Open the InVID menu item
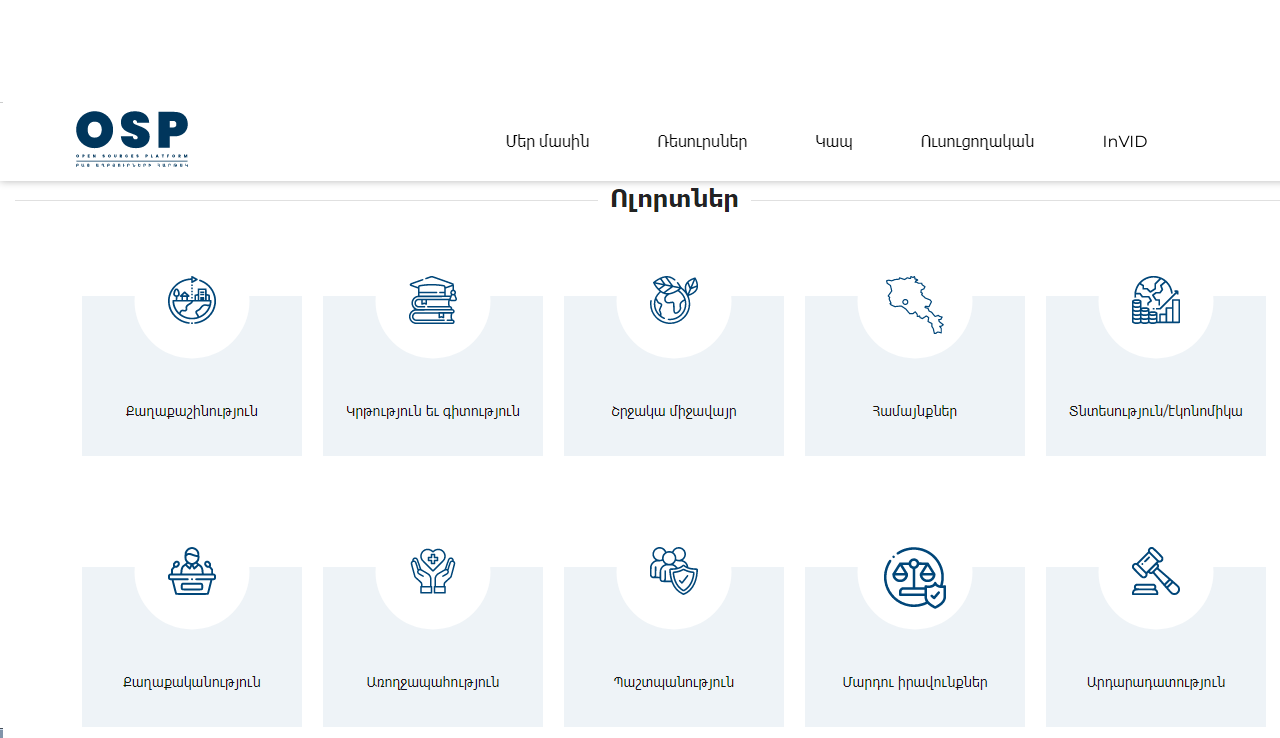Viewport: 1280px width, 738px height. click(x=1125, y=142)
